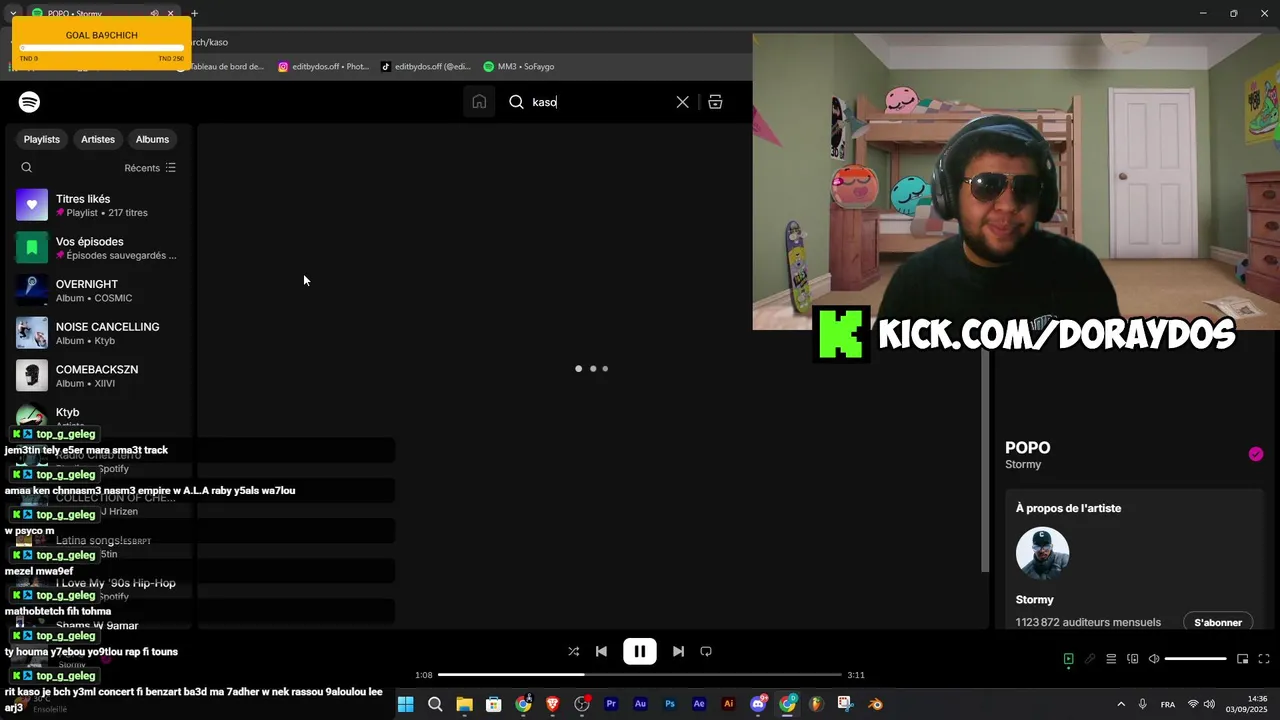Launch Brave browser from taskbar

[552, 704]
